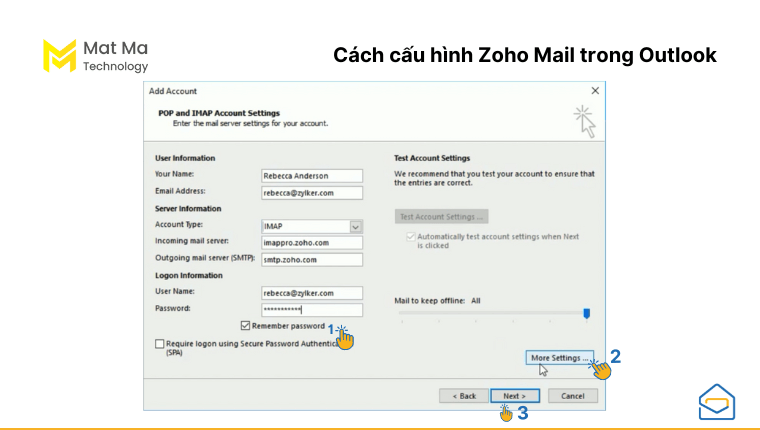The height and width of the screenshot is (430, 760).
Task: Enable Require logon using Secure Password Authentication
Action: pos(159,344)
